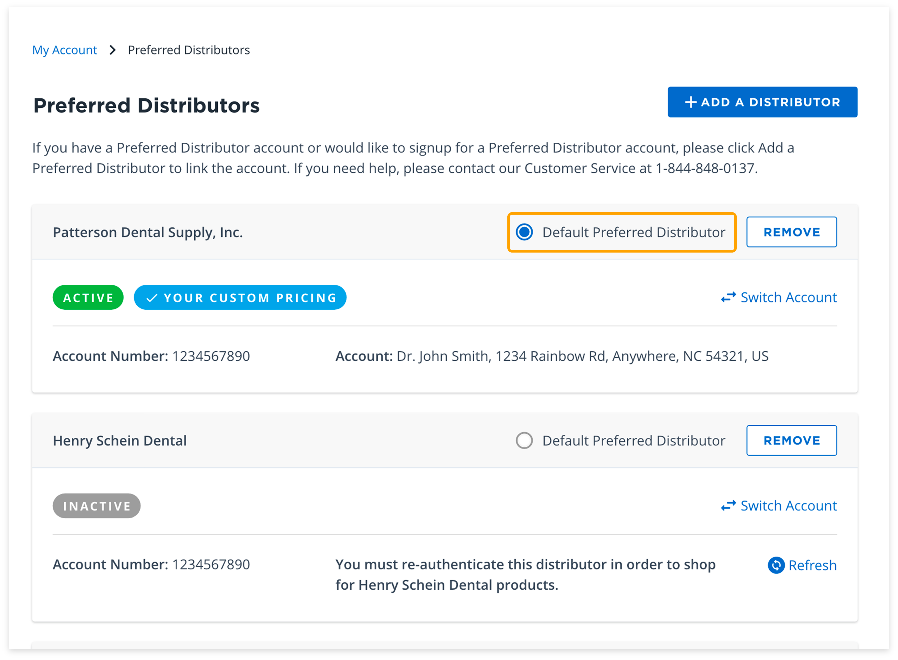Click the plus icon on Add a Distributor
The height and width of the screenshot is (660, 898).
pos(690,102)
